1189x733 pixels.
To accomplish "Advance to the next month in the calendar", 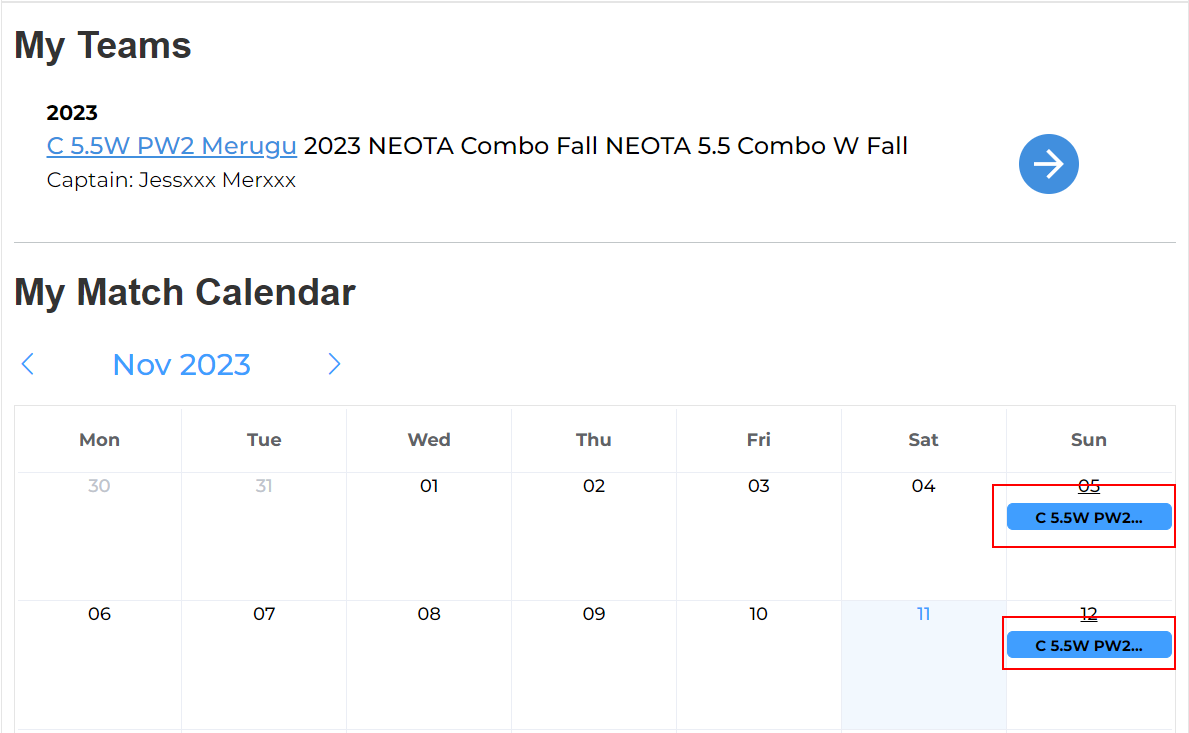I will 334,364.
